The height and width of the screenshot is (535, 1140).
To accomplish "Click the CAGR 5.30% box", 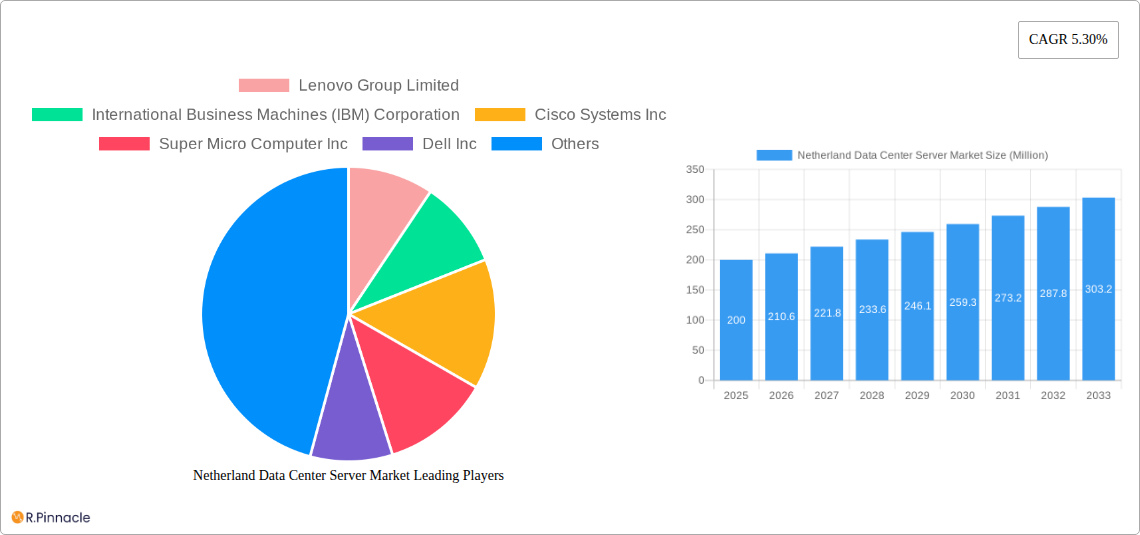I will [x=1068, y=40].
